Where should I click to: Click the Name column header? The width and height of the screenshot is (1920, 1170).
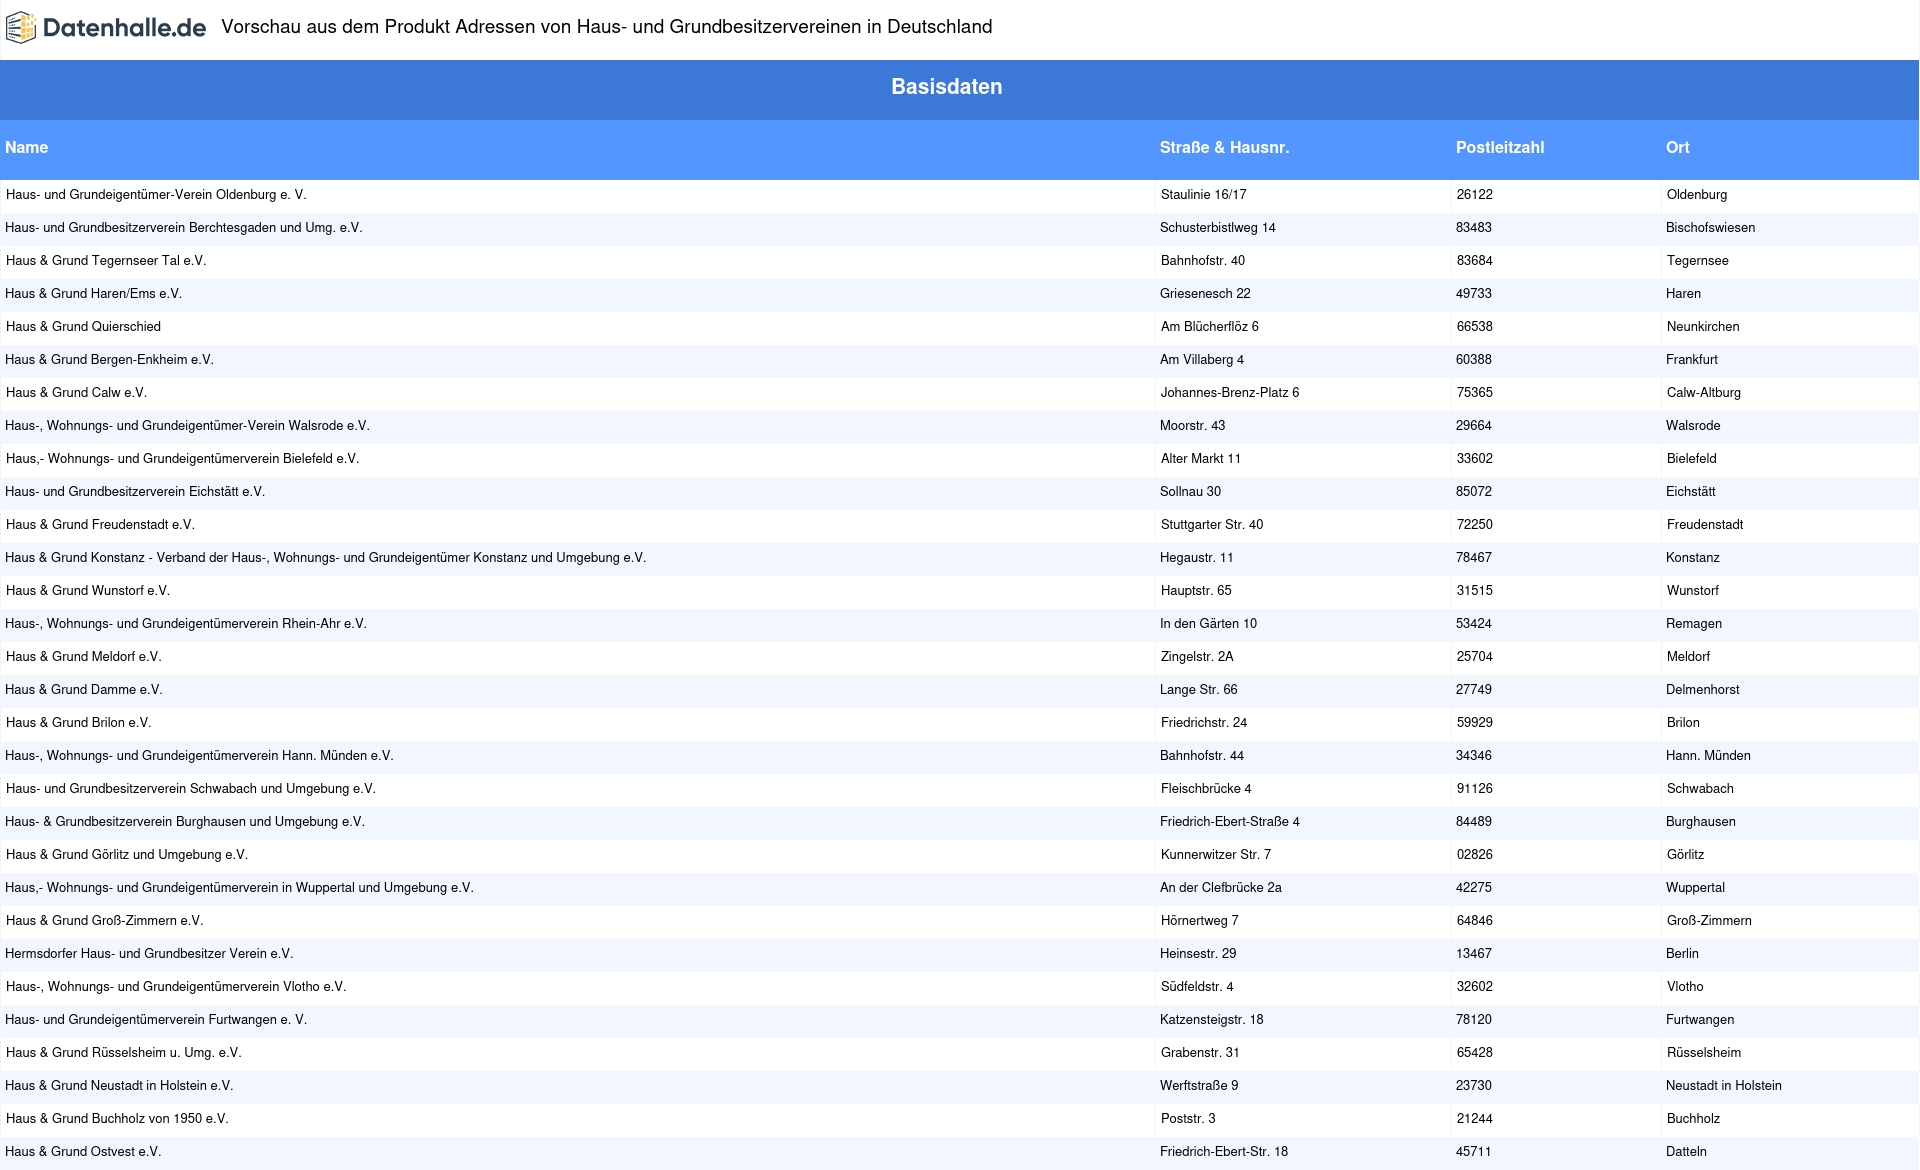pos(27,147)
